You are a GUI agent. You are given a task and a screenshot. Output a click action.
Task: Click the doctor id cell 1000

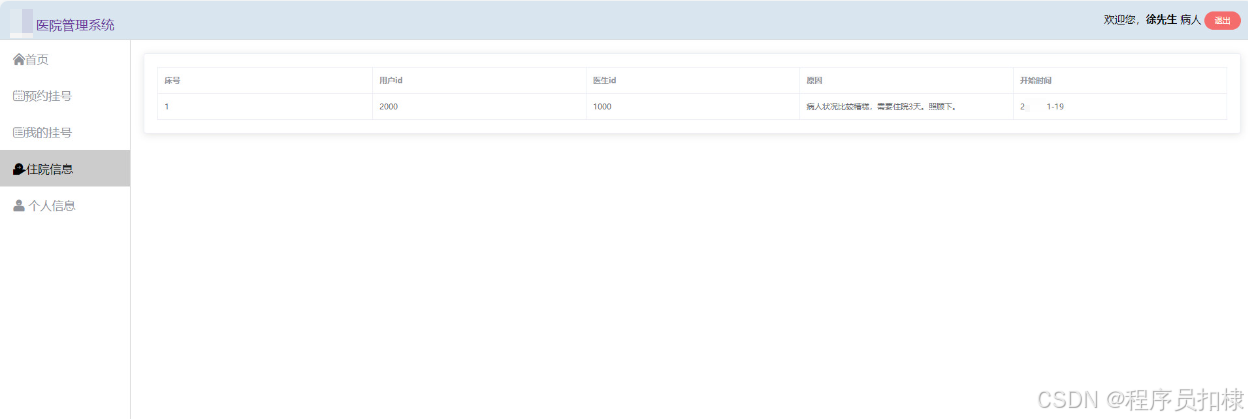[x=693, y=106]
